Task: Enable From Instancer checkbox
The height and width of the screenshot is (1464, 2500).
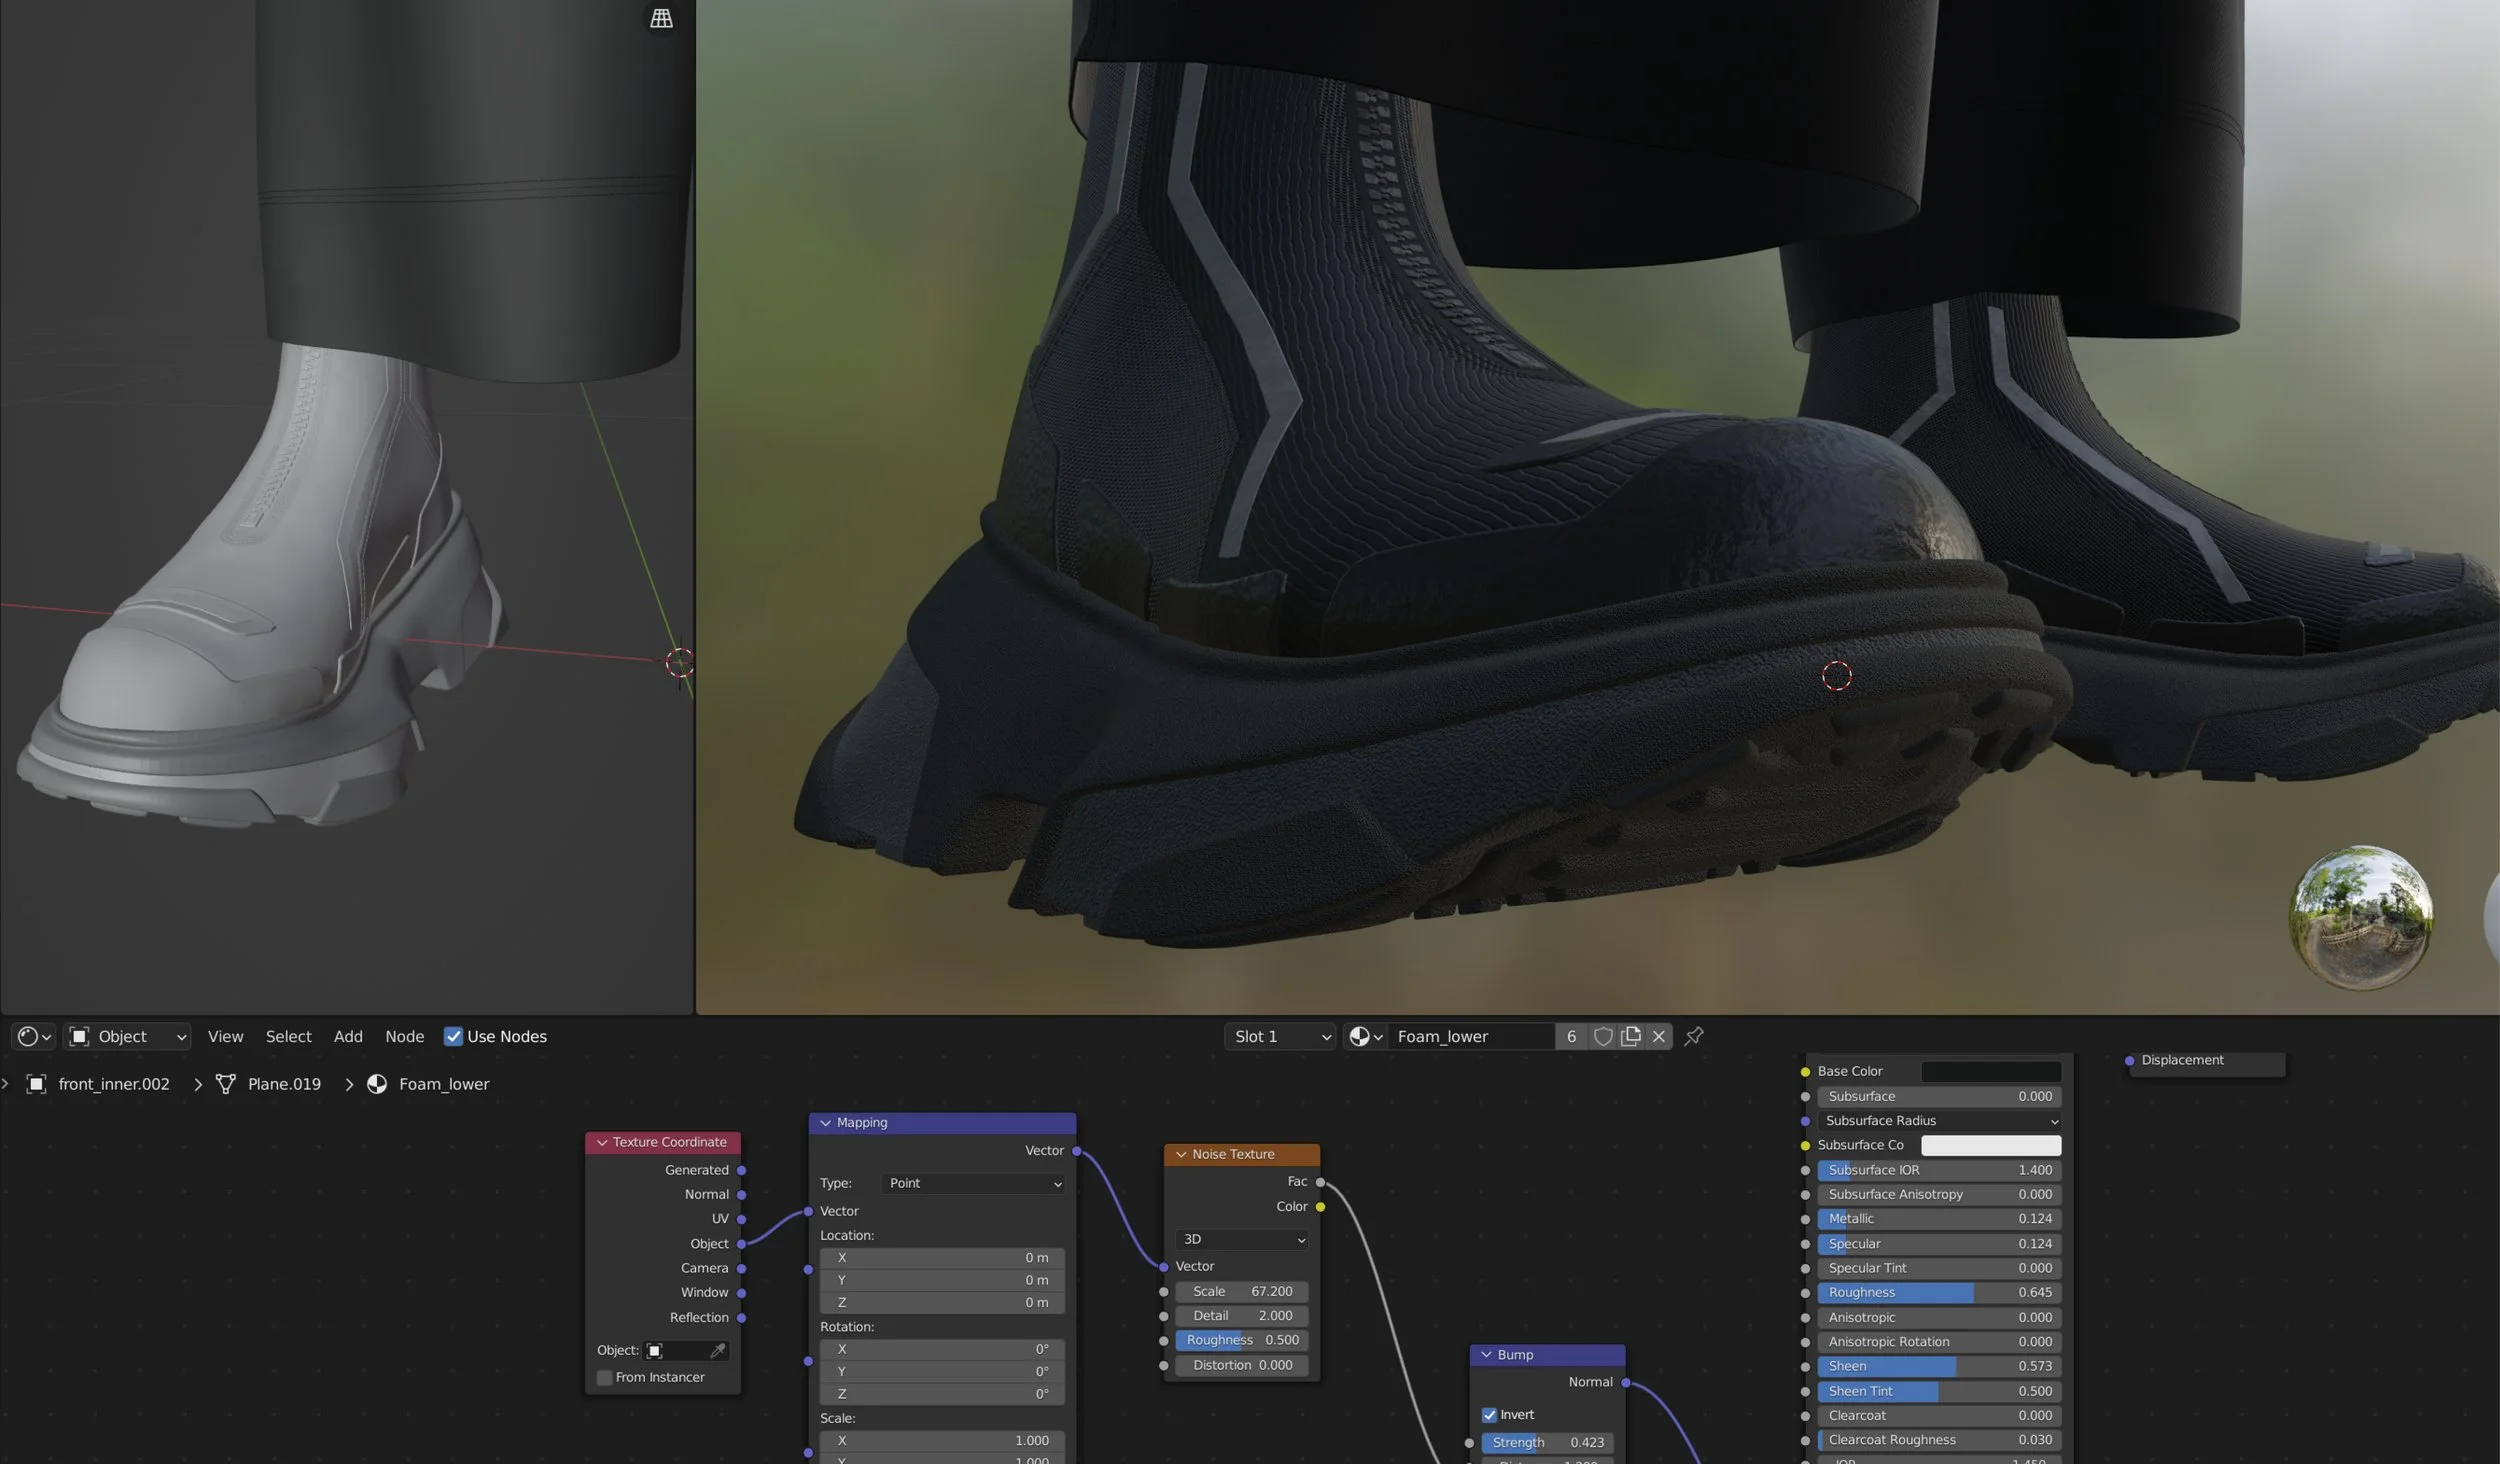Action: [x=604, y=1377]
